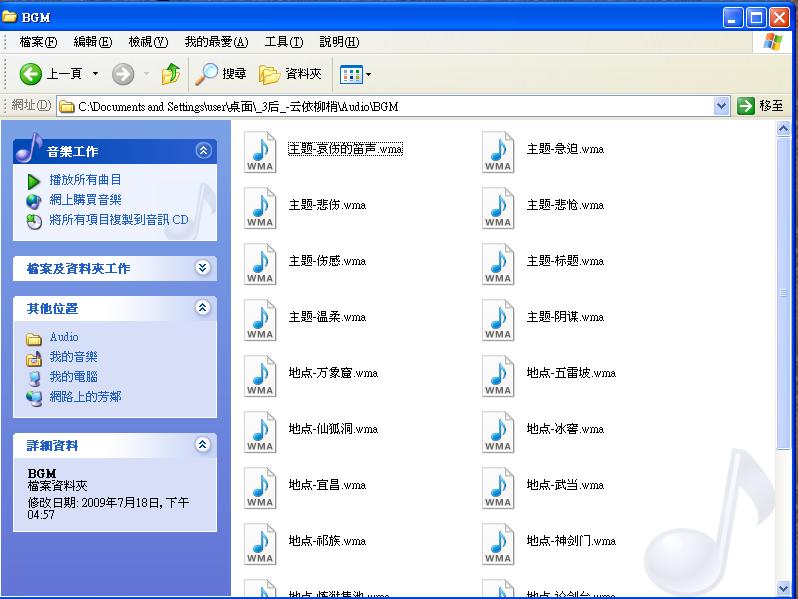Click the BGM folder icon in title bar
The image size is (798, 599).
coord(9,17)
